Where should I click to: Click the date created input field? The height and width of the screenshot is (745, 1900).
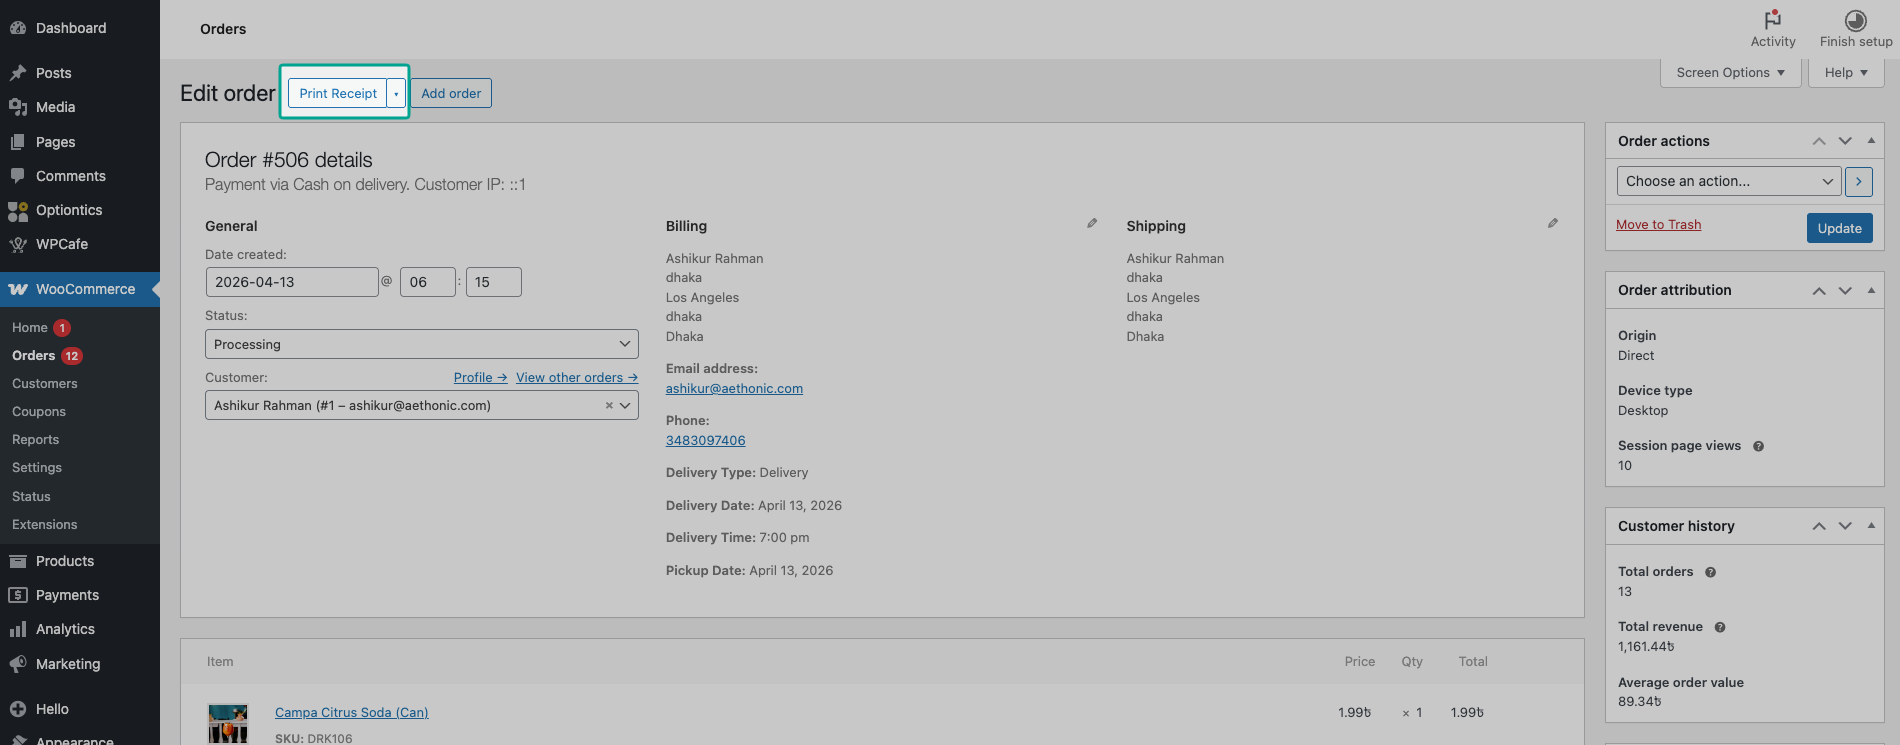click(292, 282)
